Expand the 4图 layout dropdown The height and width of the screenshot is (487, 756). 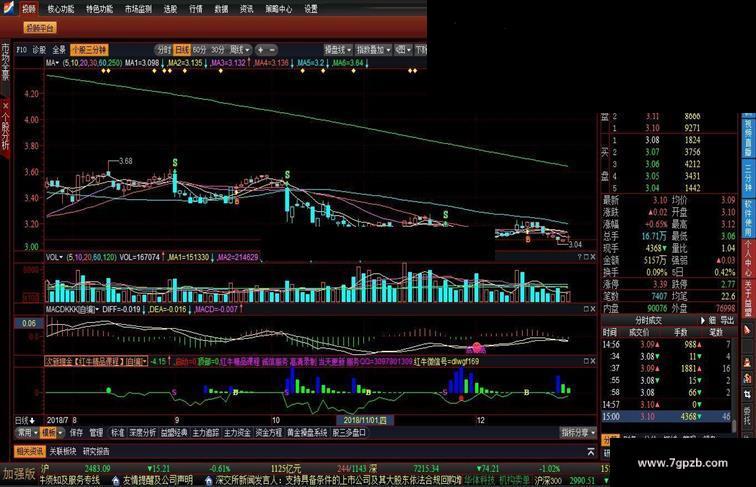(x=403, y=50)
